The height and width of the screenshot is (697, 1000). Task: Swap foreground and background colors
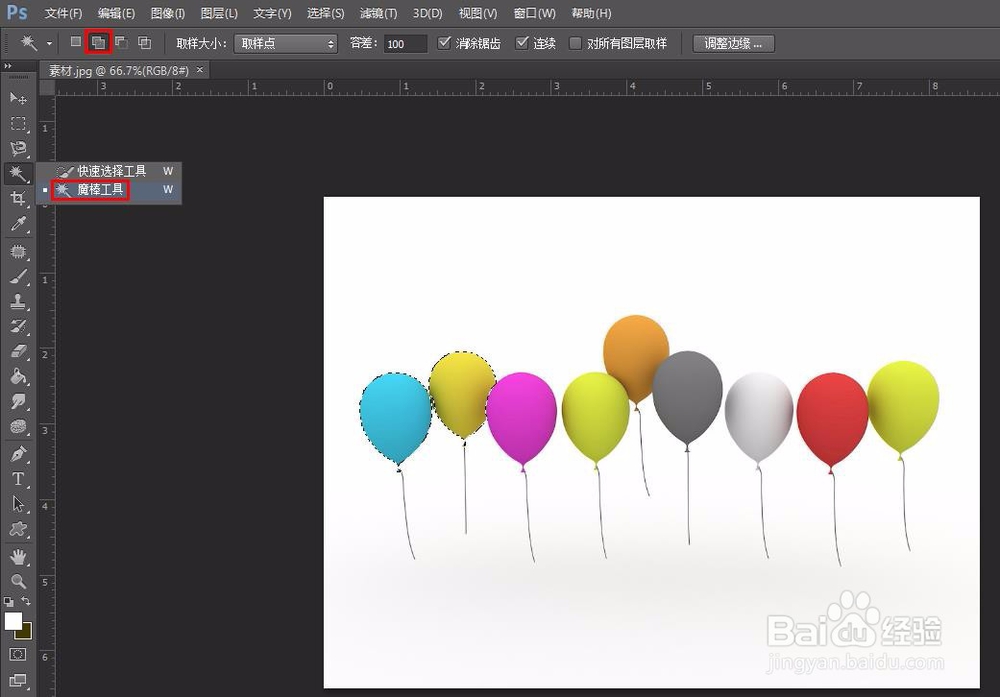pyautogui.click(x=26, y=601)
